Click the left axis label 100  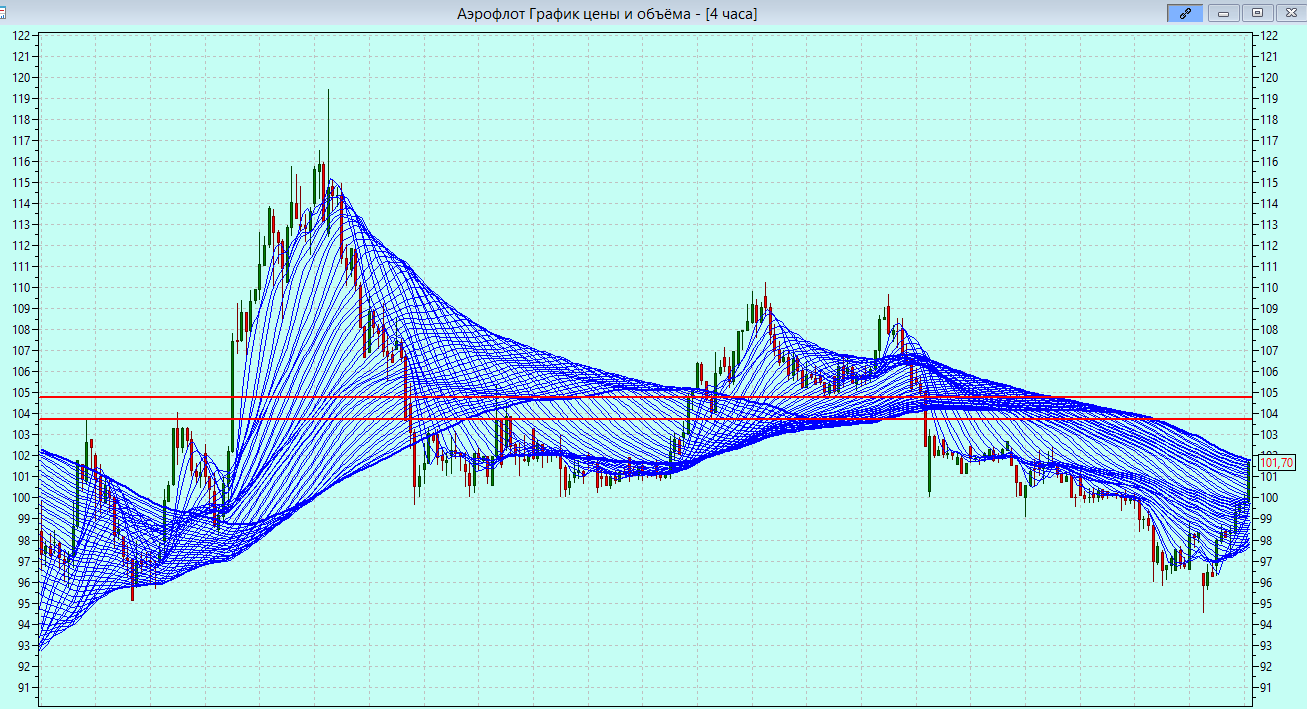[22, 498]
